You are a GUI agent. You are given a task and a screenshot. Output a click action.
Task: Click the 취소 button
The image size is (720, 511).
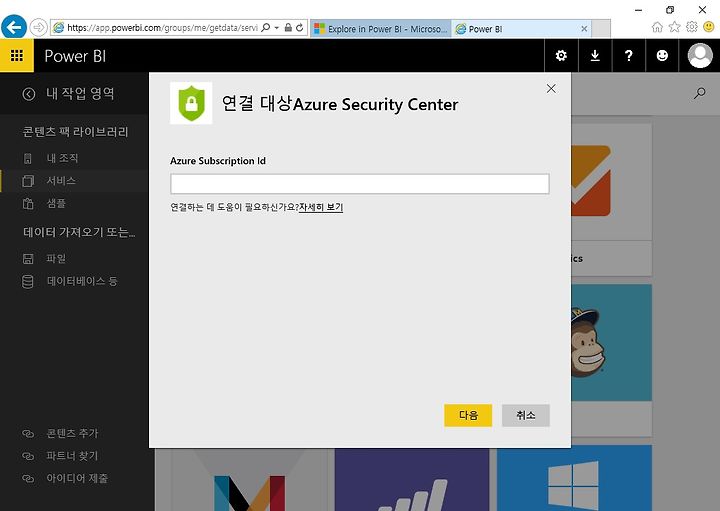tap(525, 415)
